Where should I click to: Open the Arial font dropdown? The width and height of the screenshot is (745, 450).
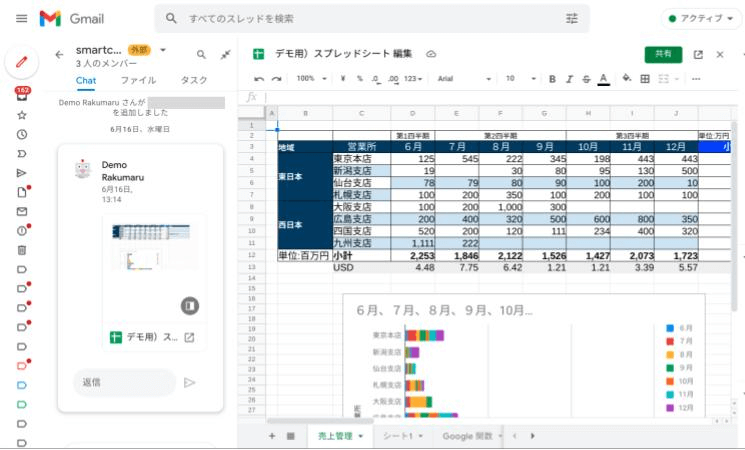(464, 79)
